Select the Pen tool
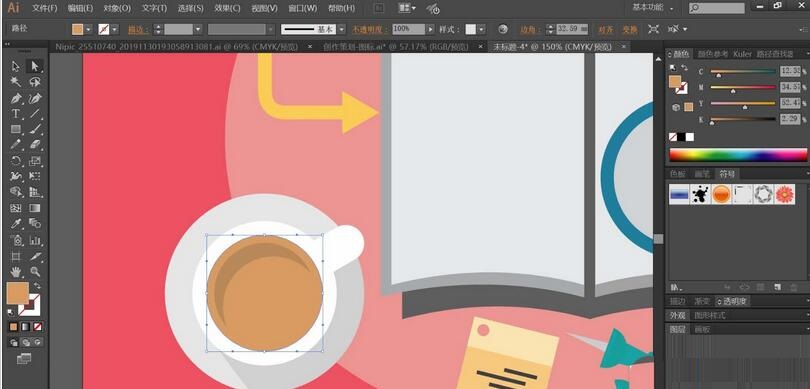 [x=16, y=98]
